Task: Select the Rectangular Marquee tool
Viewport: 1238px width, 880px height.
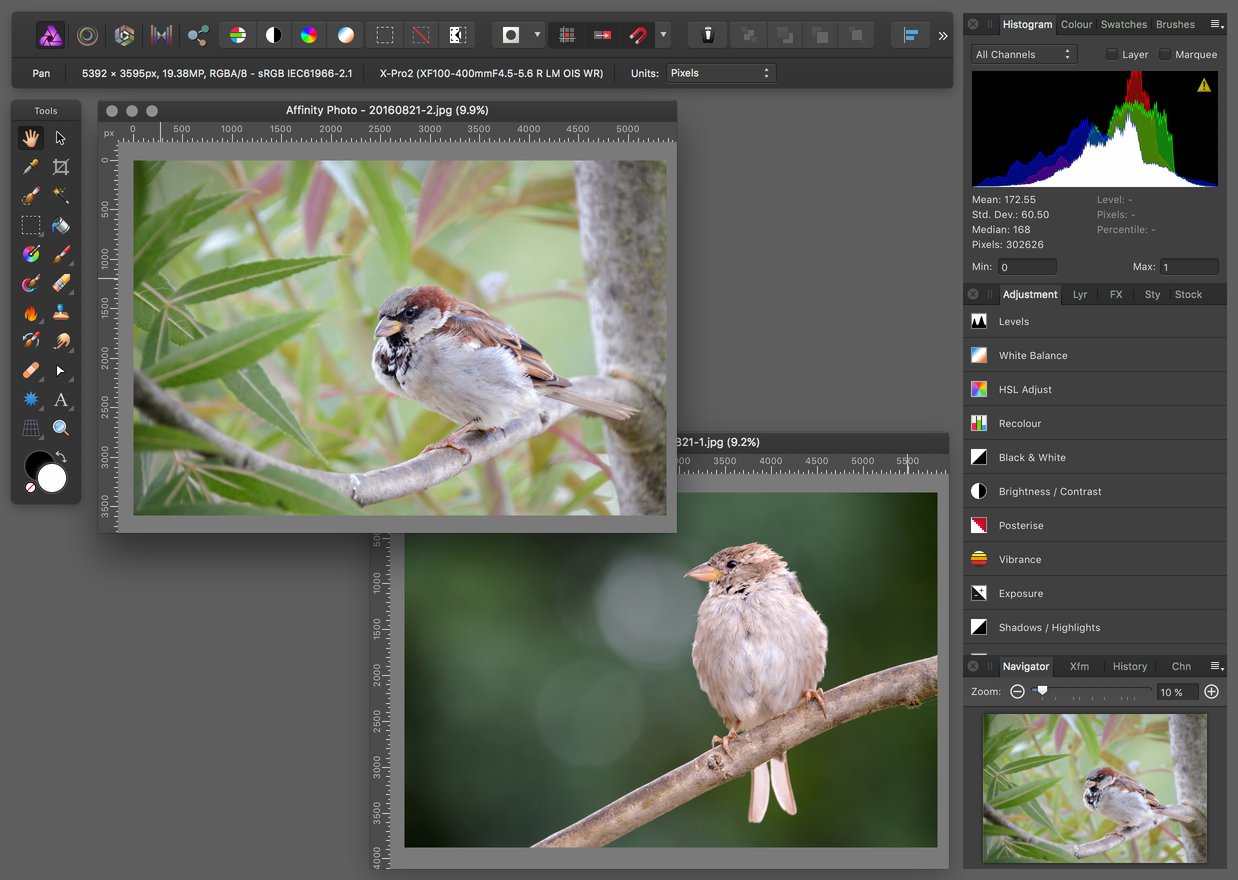Action: [32, 225]
